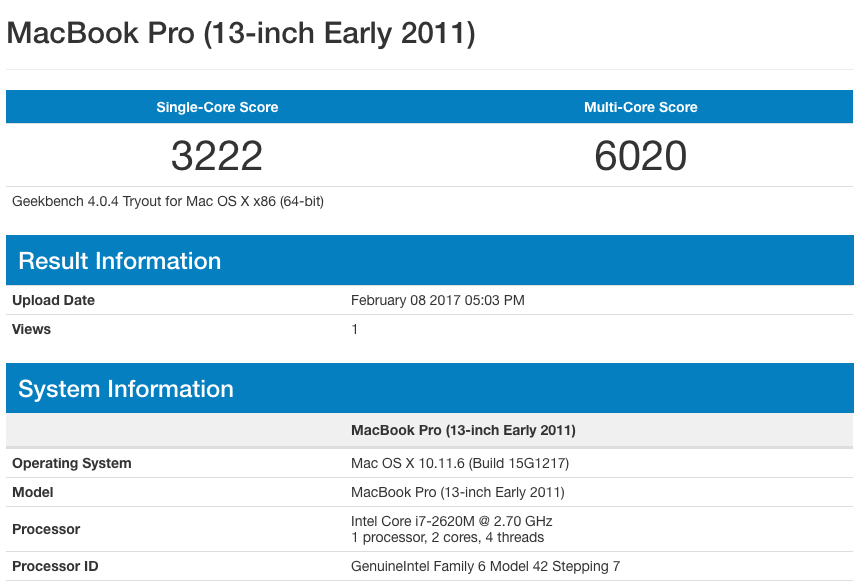Select the Upload Date row label

click(53, 300)
